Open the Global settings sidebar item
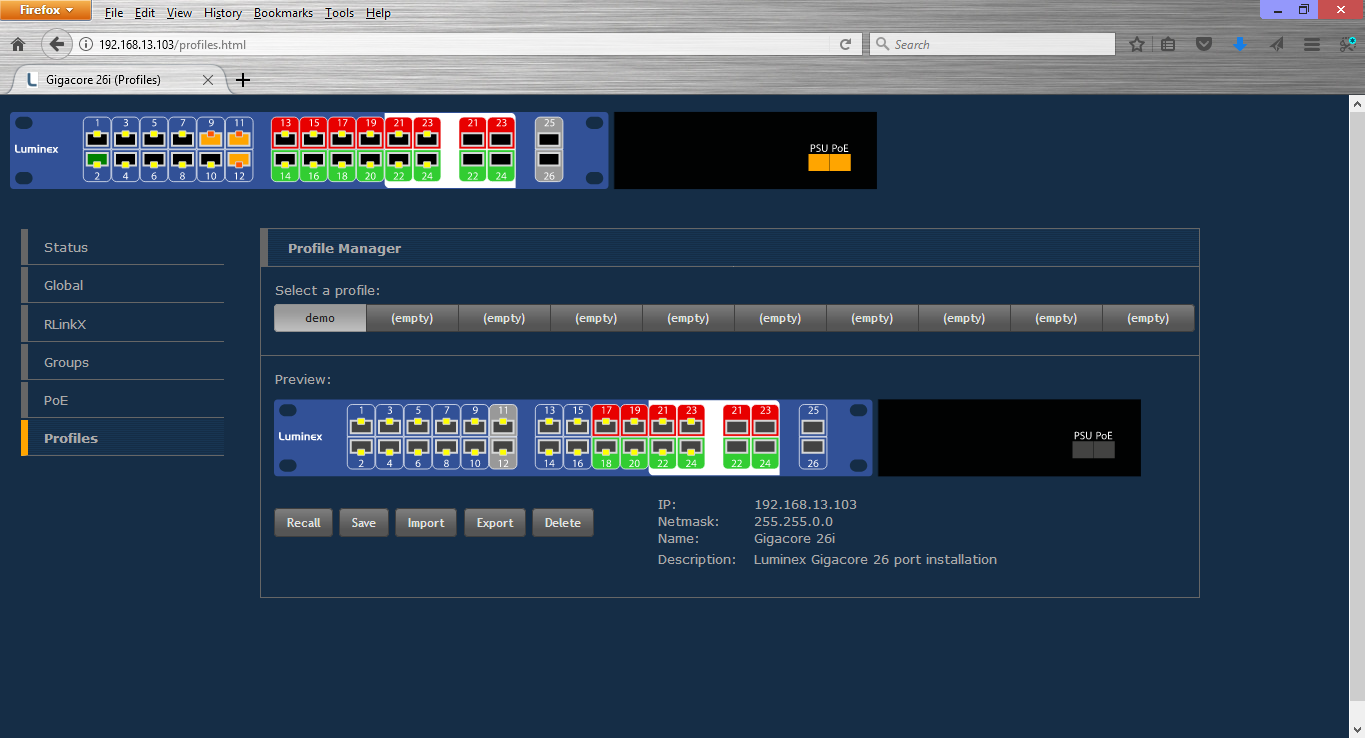 click(x=122, y=285)
